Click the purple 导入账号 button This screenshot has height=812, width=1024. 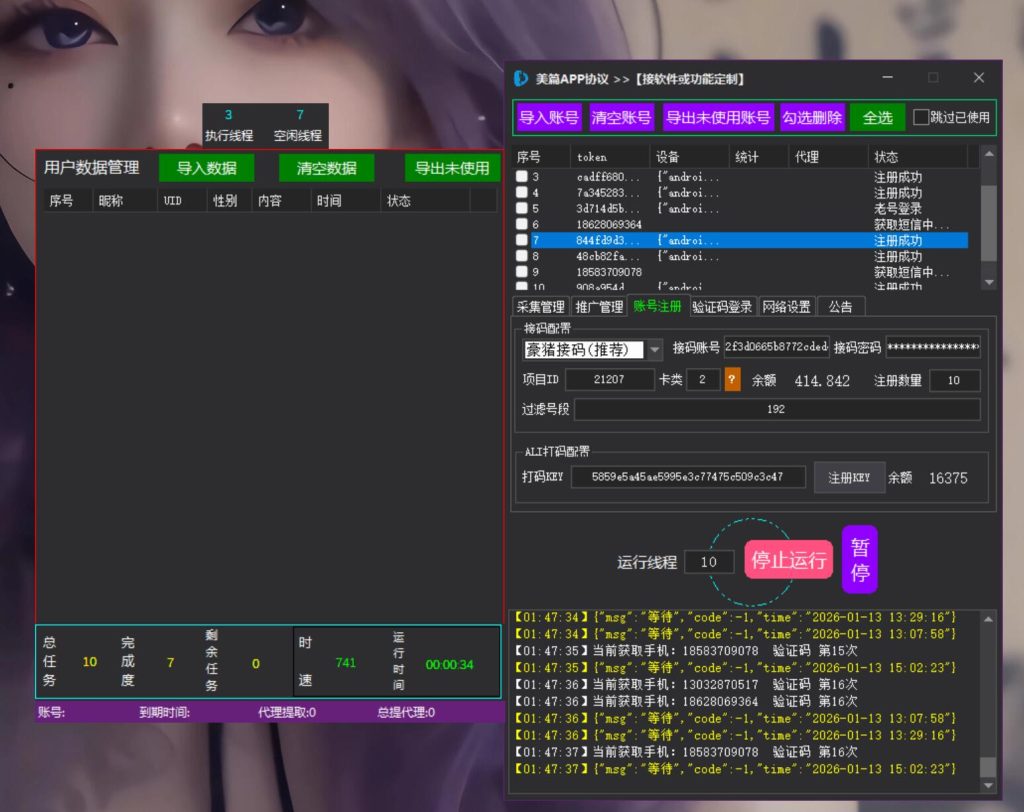click(x=549, y=117)
